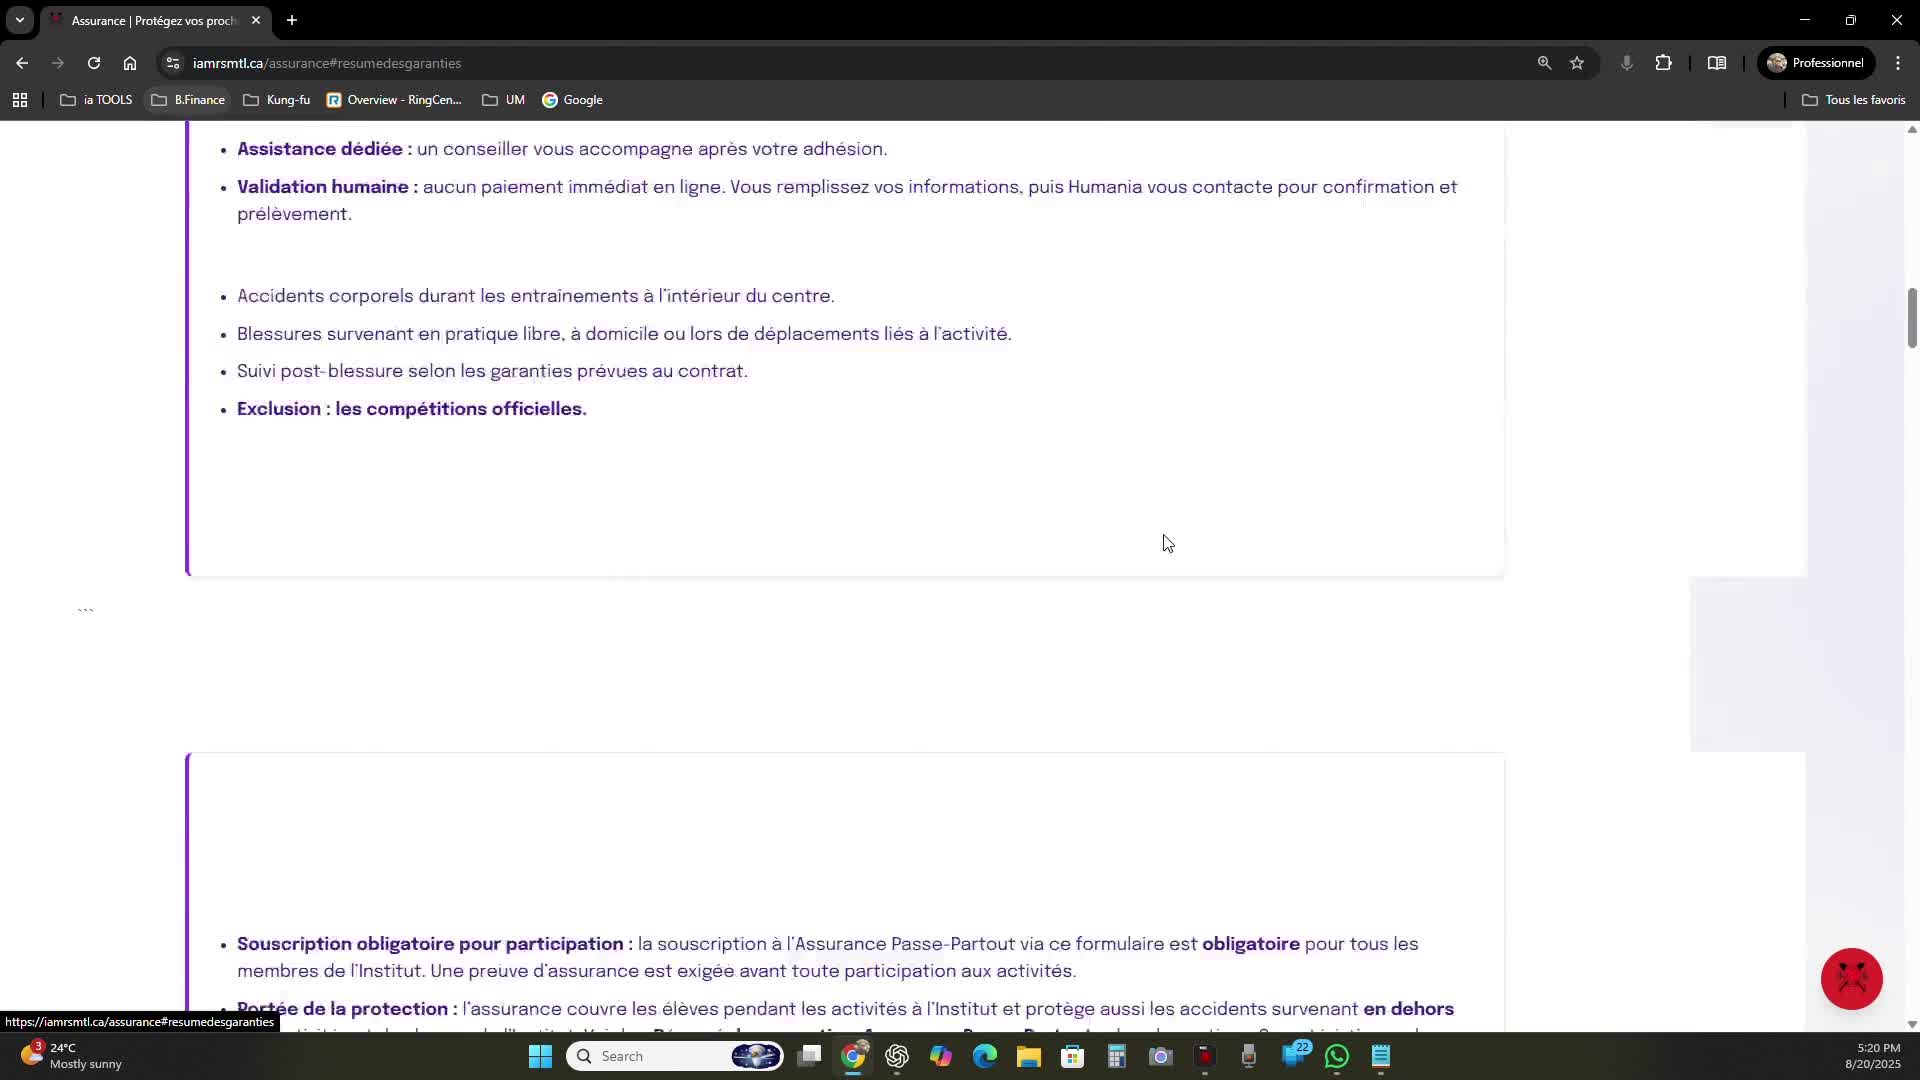Viewport: 1920px width, 1080px height.
Task: Open the clock showing 5:20 PM
Action: [1872, 1056]
